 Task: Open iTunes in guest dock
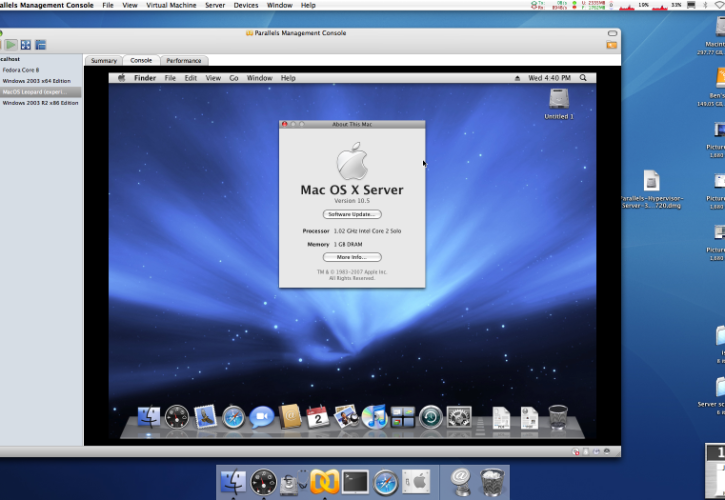(x=375, y=417)
